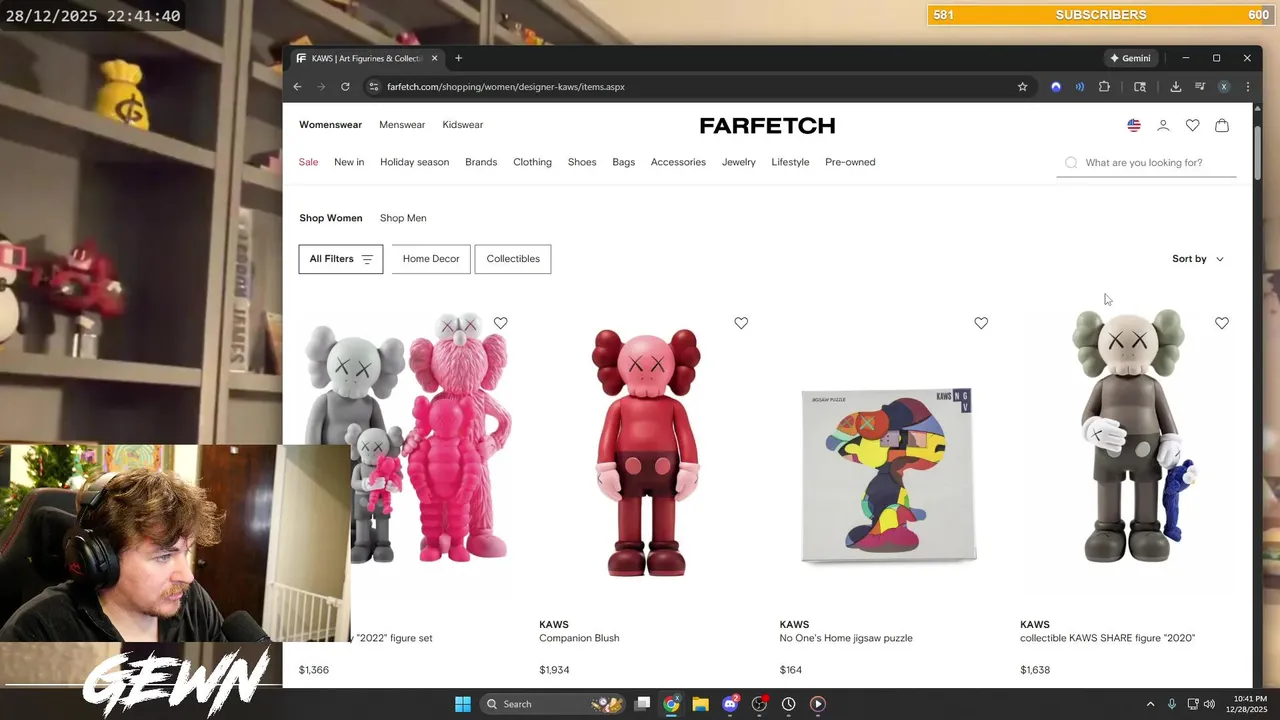
Task: Add the 2022 figure set to wishlist
Action: 501,323
